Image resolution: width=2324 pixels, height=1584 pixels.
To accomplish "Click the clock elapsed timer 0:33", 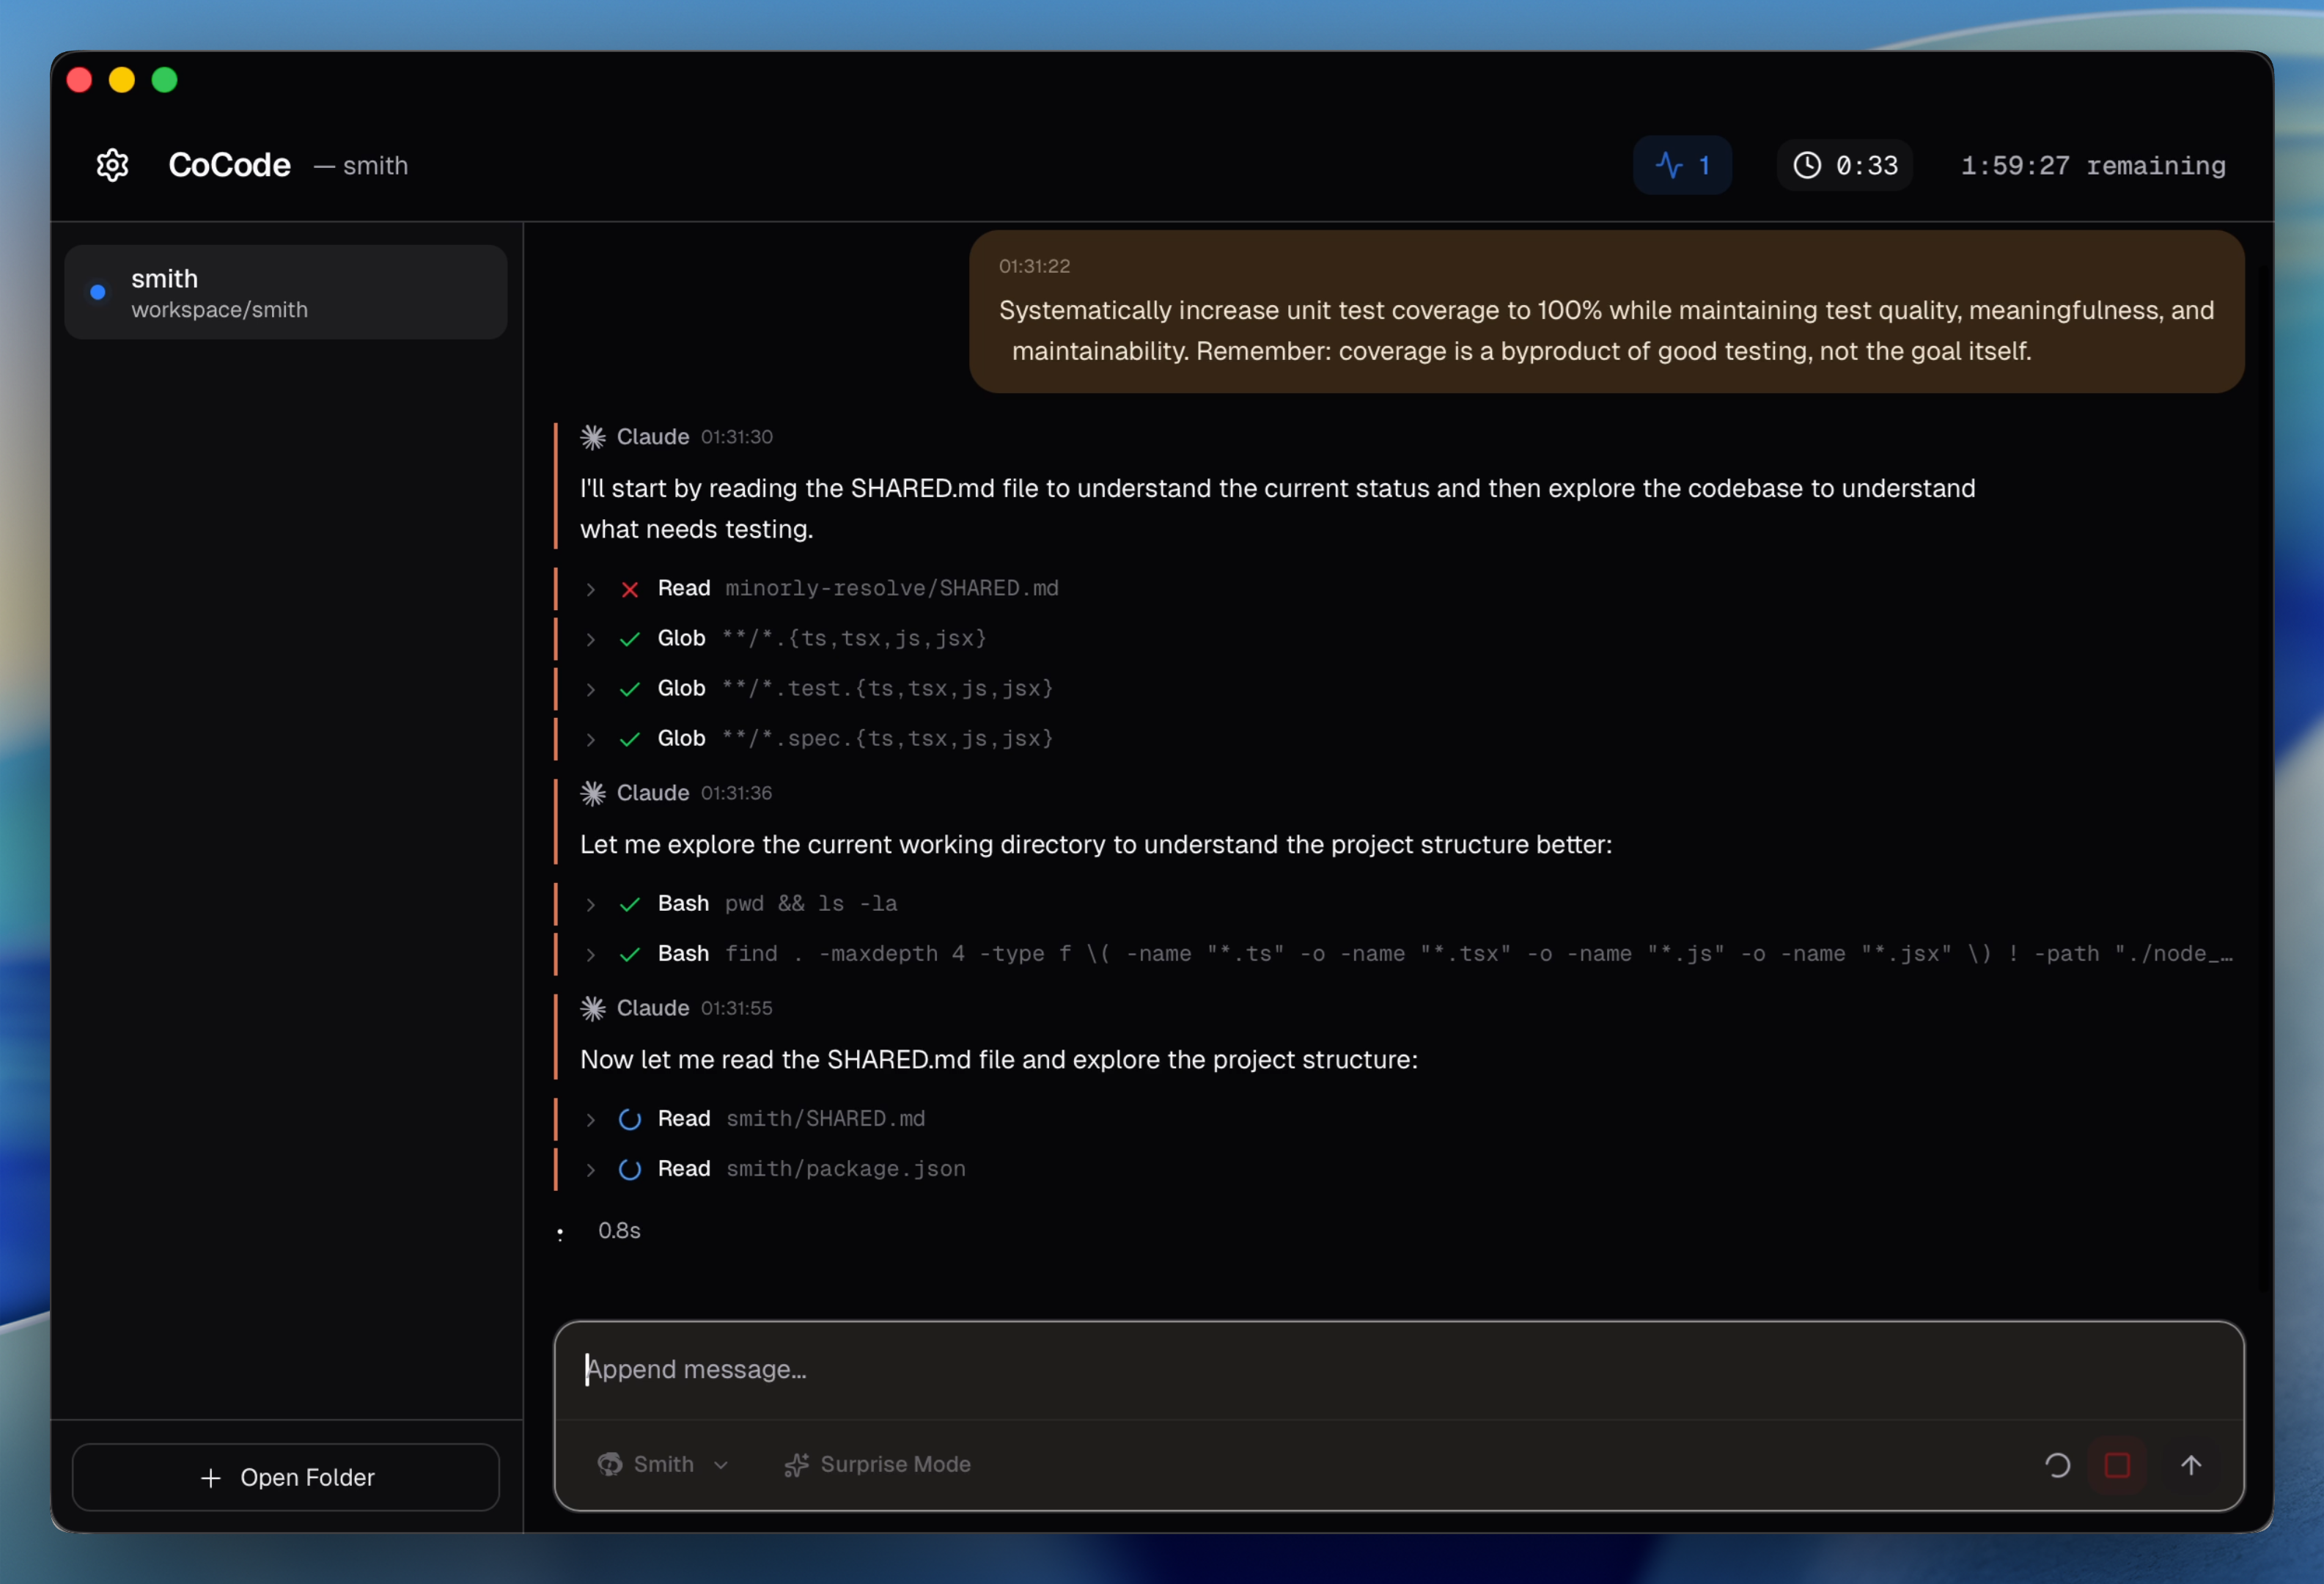I will click(x=1844, y=165).
